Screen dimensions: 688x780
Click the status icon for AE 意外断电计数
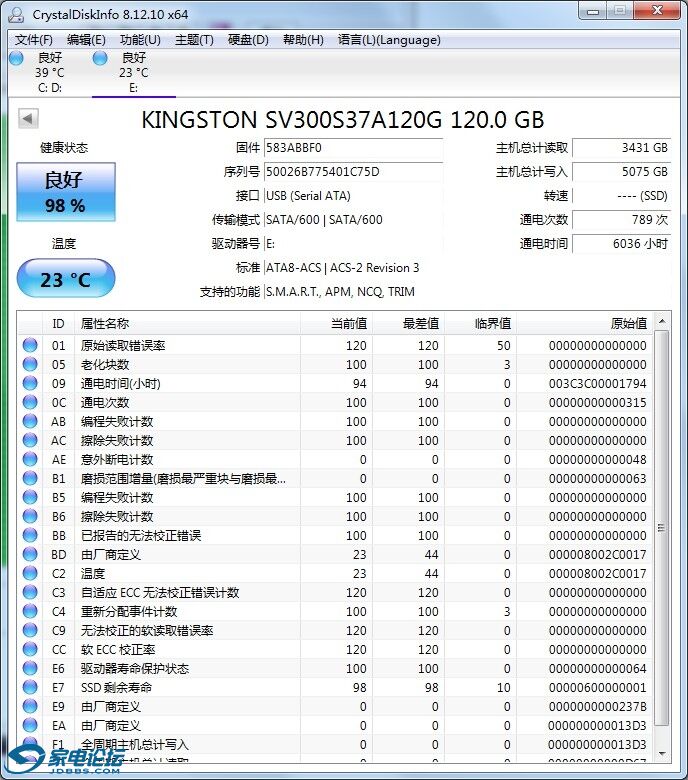pyautogui.click(x=30, y=459)
